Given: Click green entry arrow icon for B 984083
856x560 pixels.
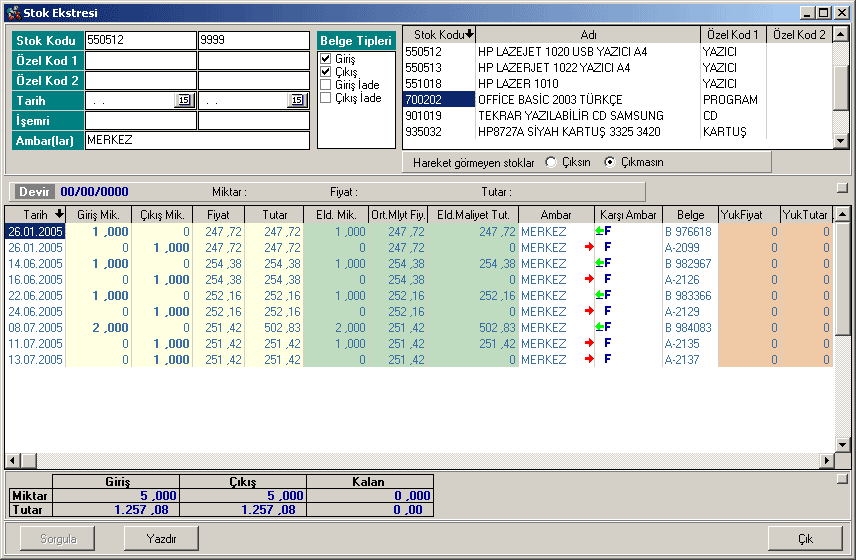Looking at the screenshot, I should click(x=599, y=327).
